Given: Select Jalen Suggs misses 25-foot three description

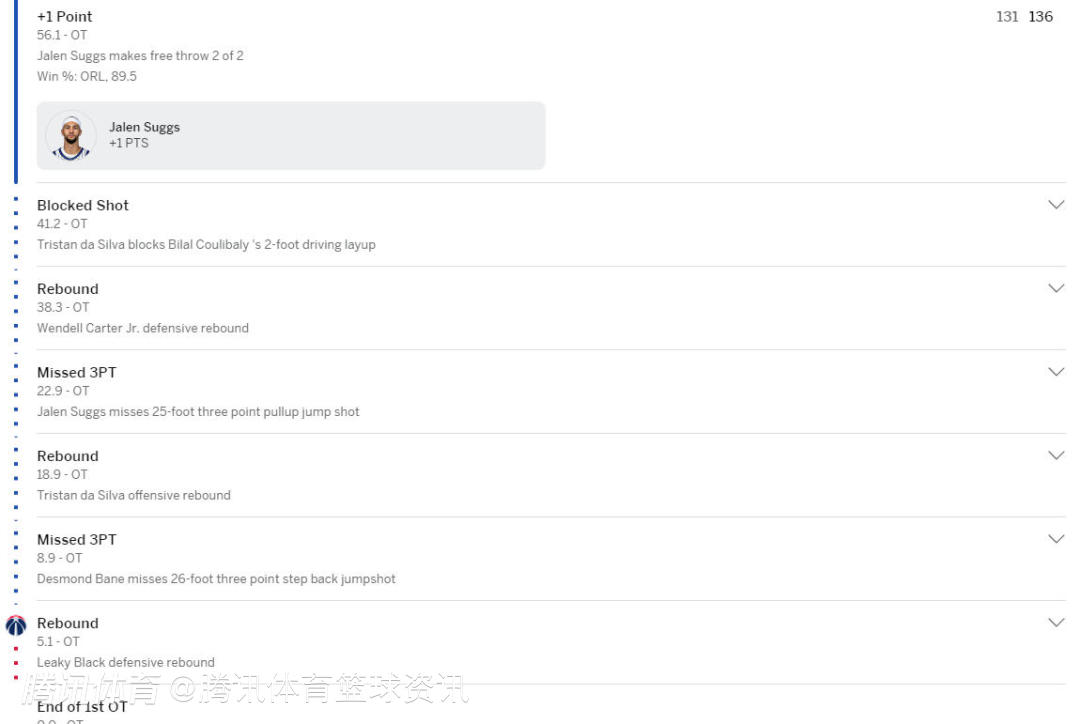Looking at the screenshot, I should coord(198,411).
